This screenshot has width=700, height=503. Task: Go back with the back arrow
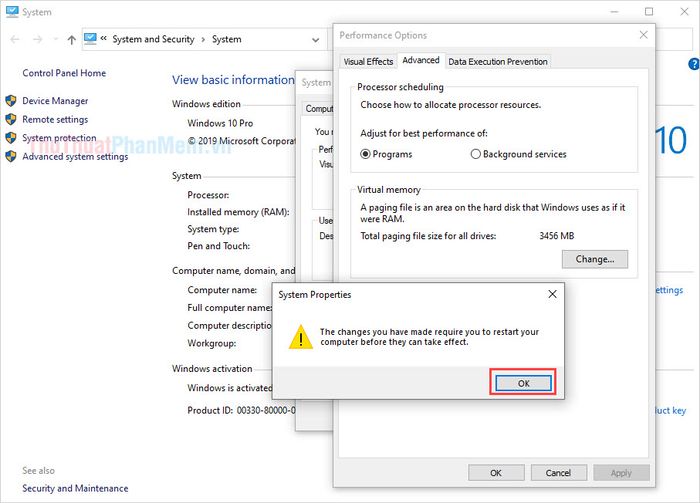pos(15,40)
